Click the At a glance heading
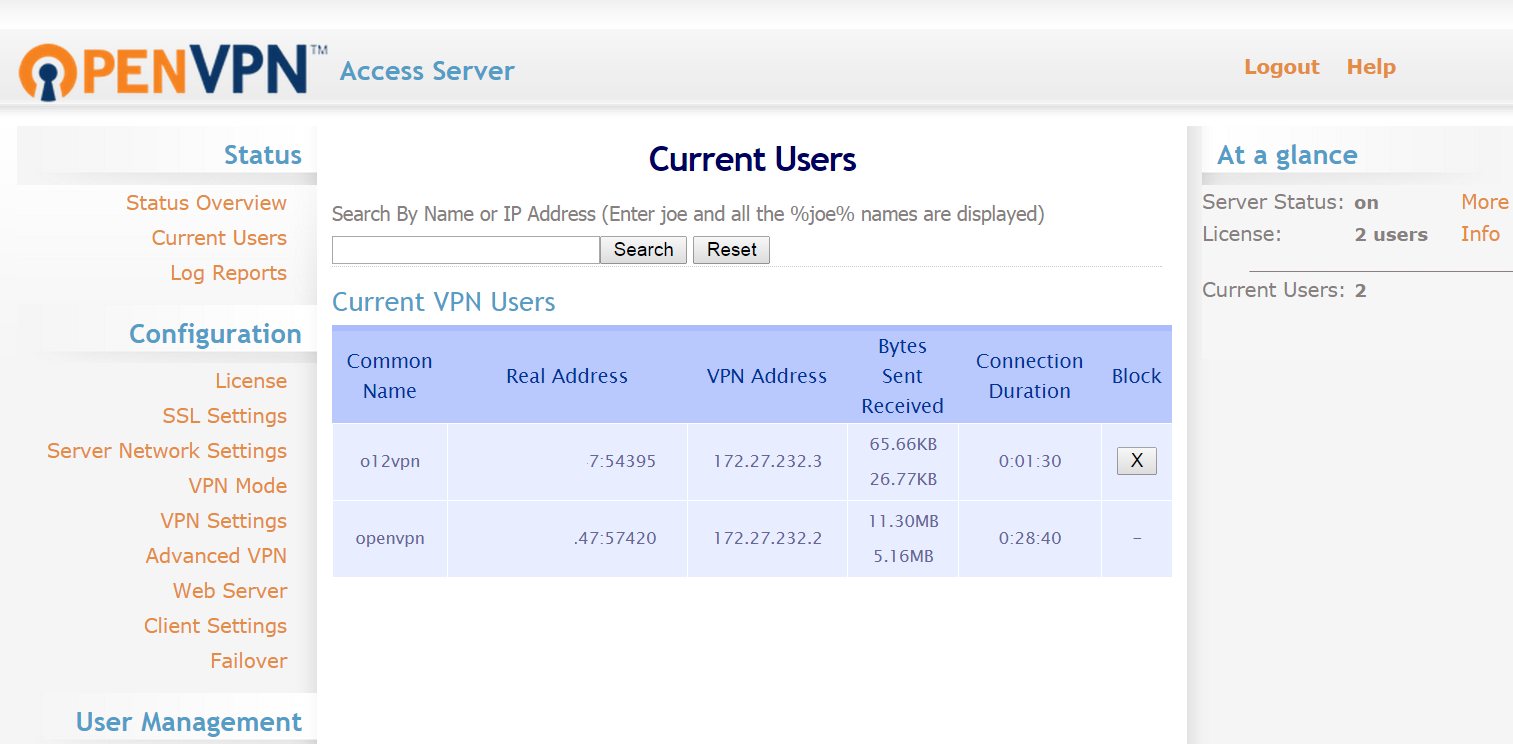Screen dimensions: 1513x744 [1287, 155]
